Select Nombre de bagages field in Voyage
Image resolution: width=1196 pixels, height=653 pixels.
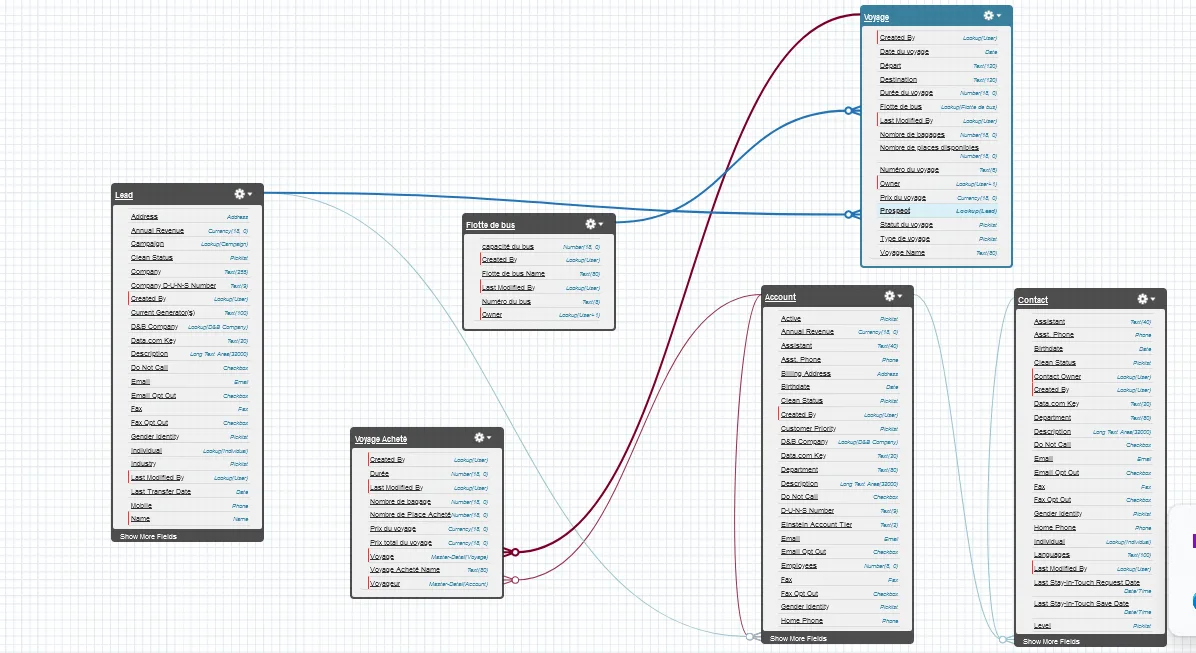tap(937, 134)
